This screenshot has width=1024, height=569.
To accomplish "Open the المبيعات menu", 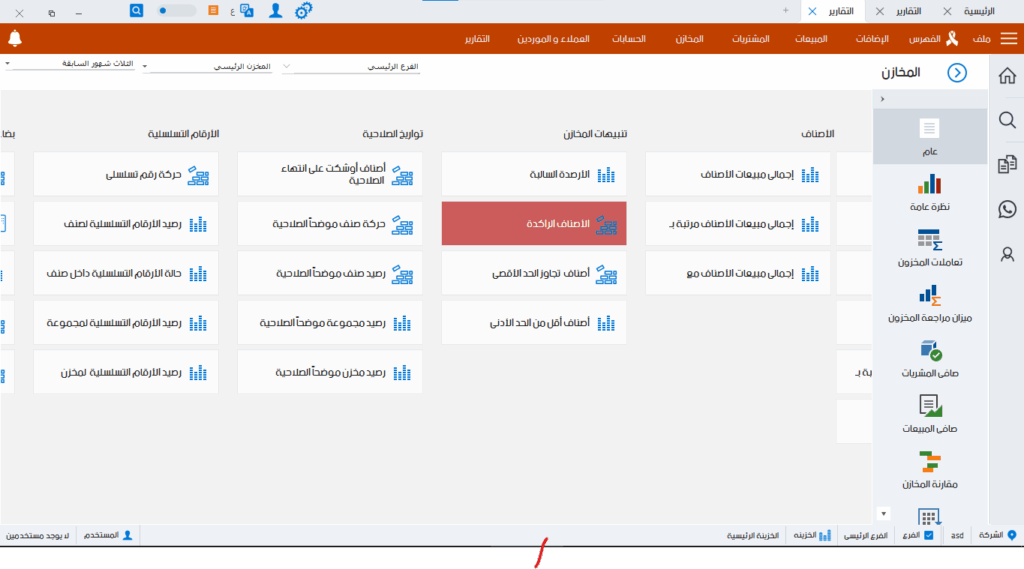I will click(810, 39).
